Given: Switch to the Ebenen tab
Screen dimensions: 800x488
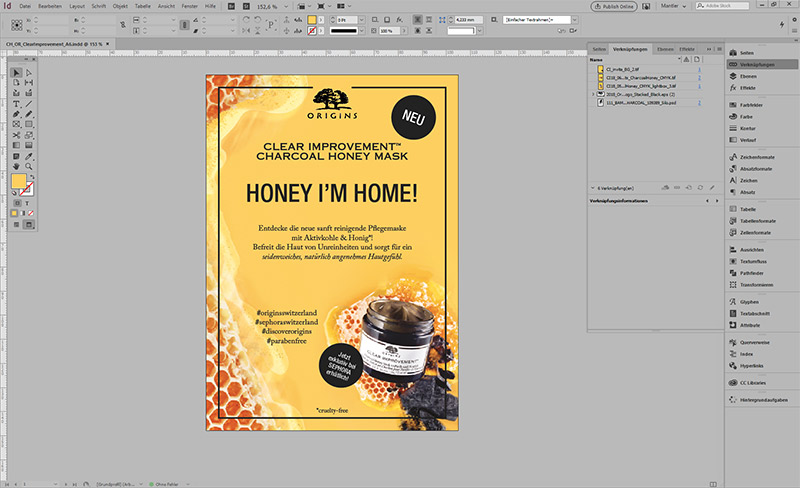Looking at the screenshot, I should [665, 49].
